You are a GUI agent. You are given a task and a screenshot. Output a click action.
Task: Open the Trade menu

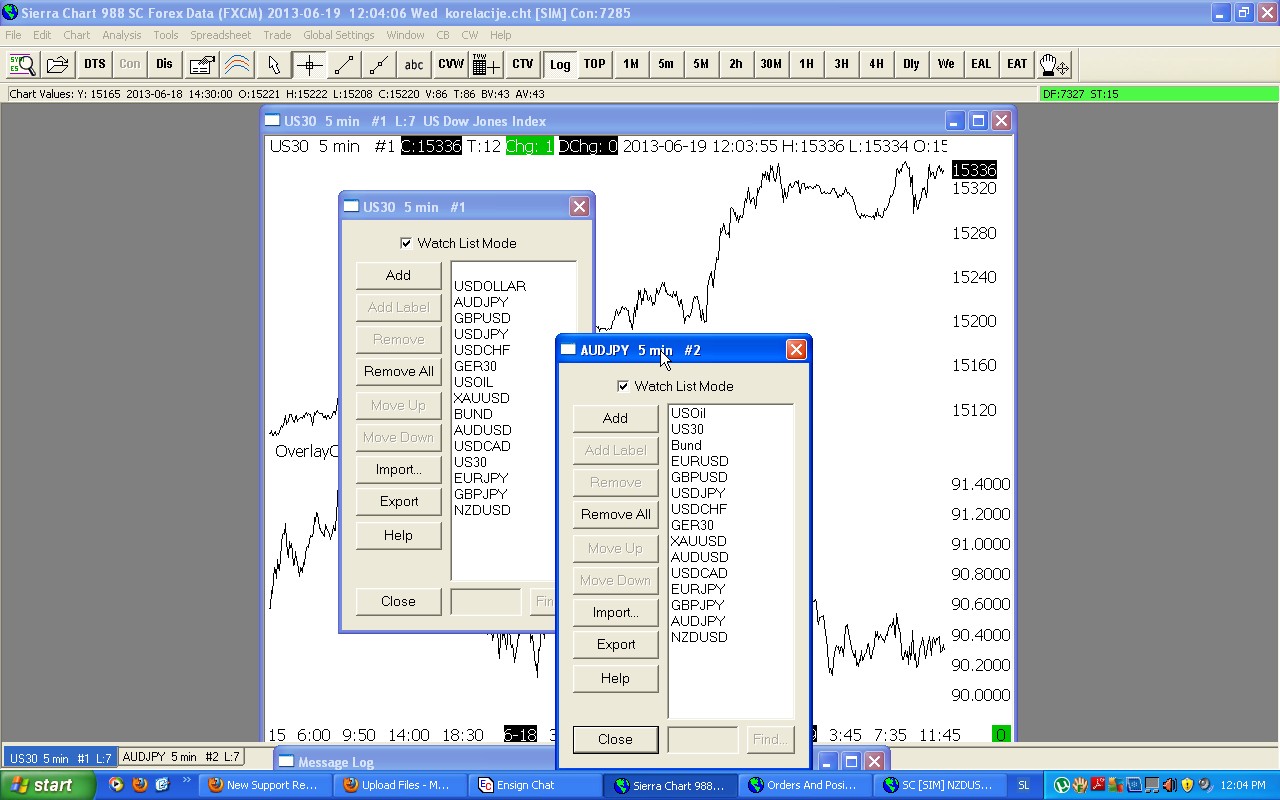click(277, 35)
